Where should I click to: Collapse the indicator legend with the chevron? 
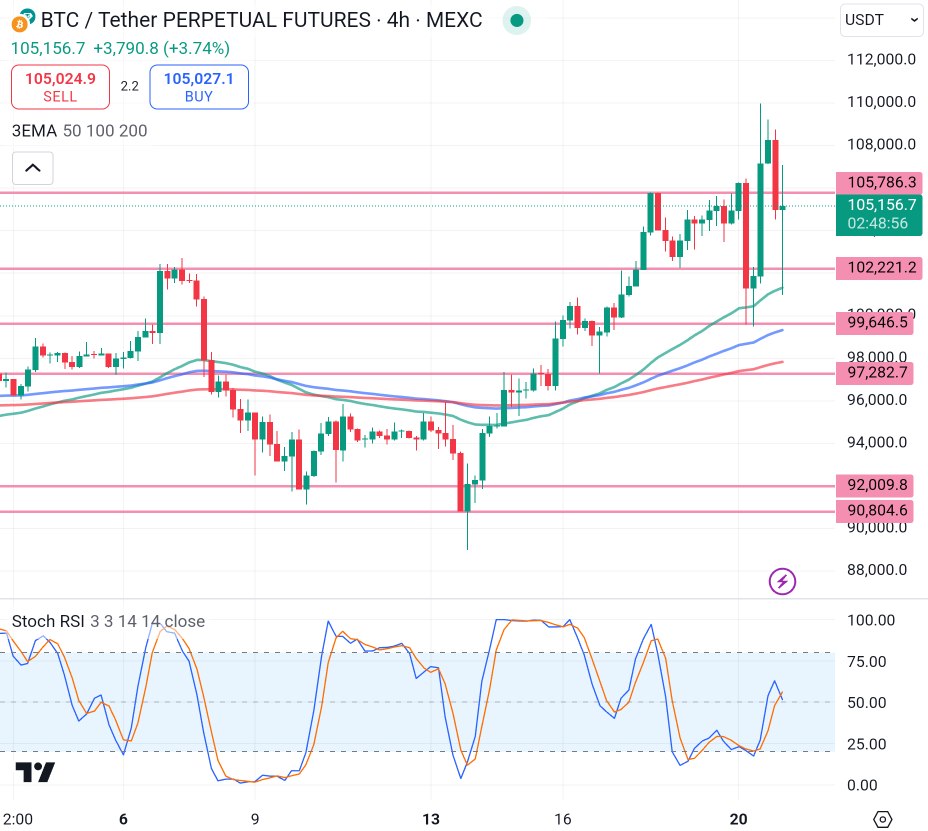click(x=32, y=168)
